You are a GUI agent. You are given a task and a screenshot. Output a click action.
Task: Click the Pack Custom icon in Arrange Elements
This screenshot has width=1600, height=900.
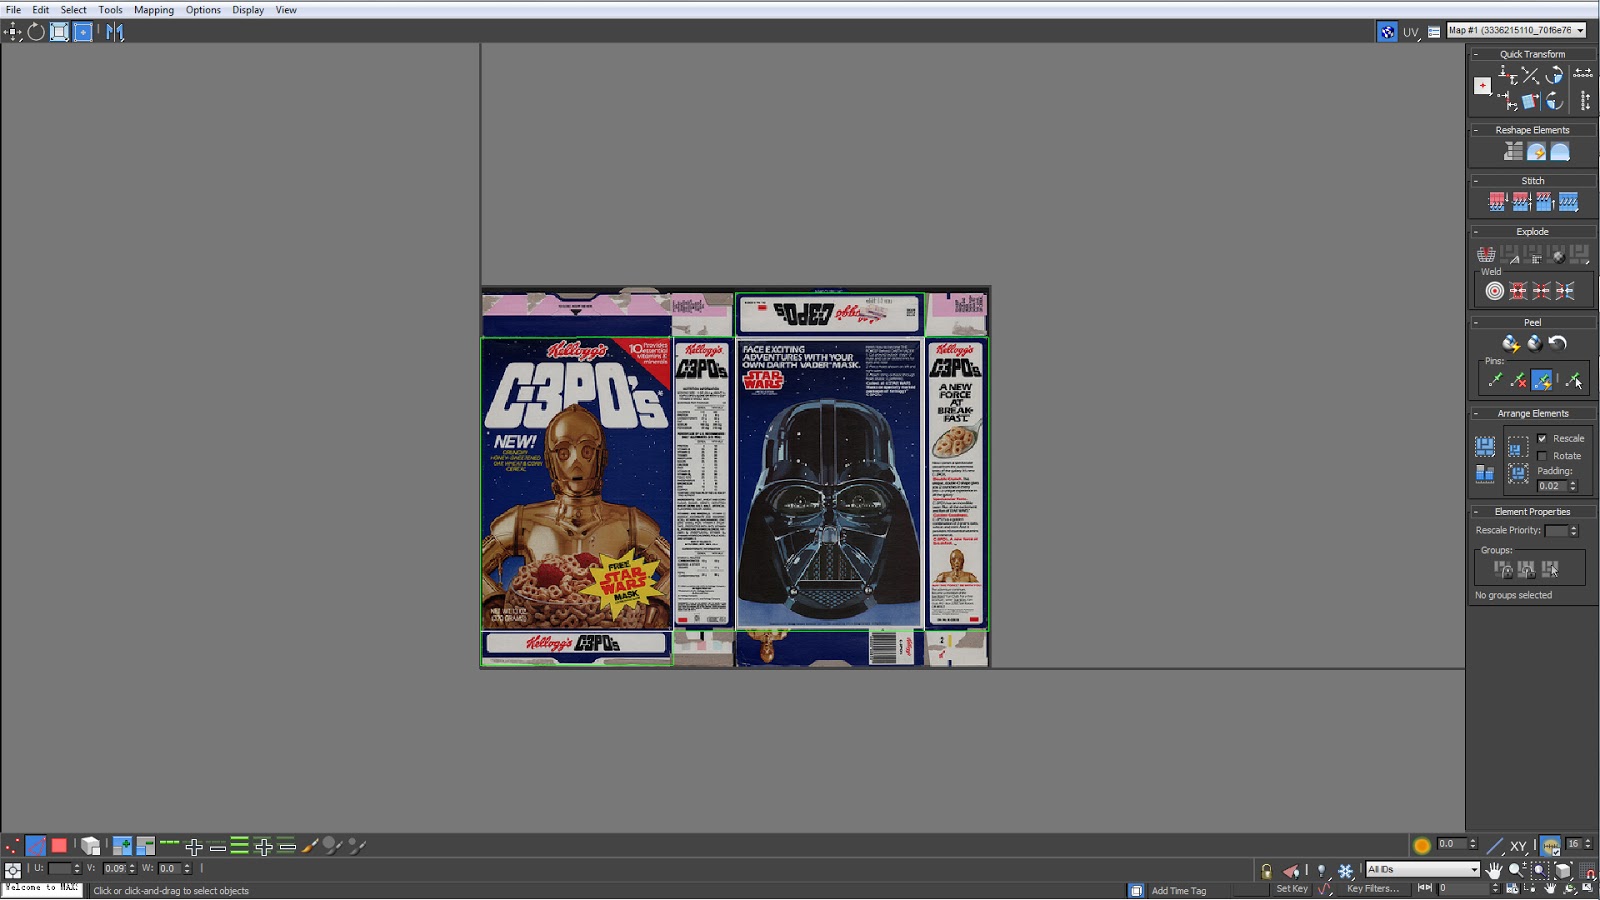1485,446
